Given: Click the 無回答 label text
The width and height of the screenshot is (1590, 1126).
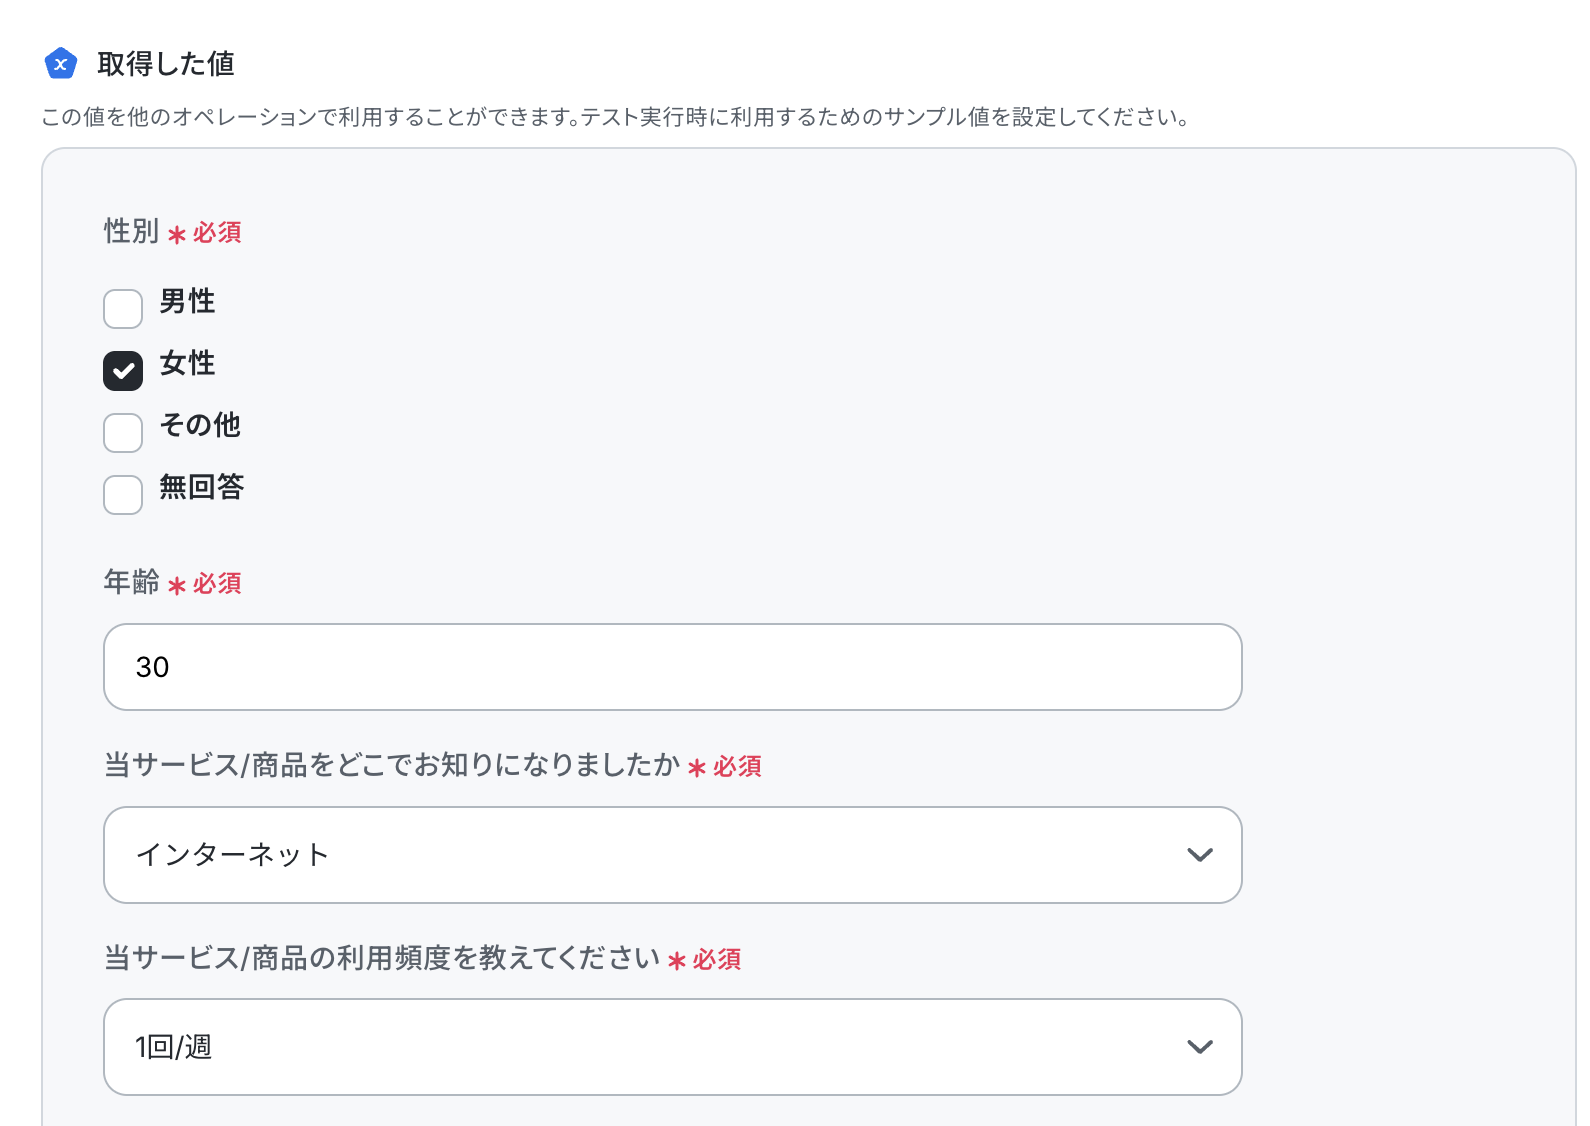Looking at the screenshot, I should coord(201,487).
